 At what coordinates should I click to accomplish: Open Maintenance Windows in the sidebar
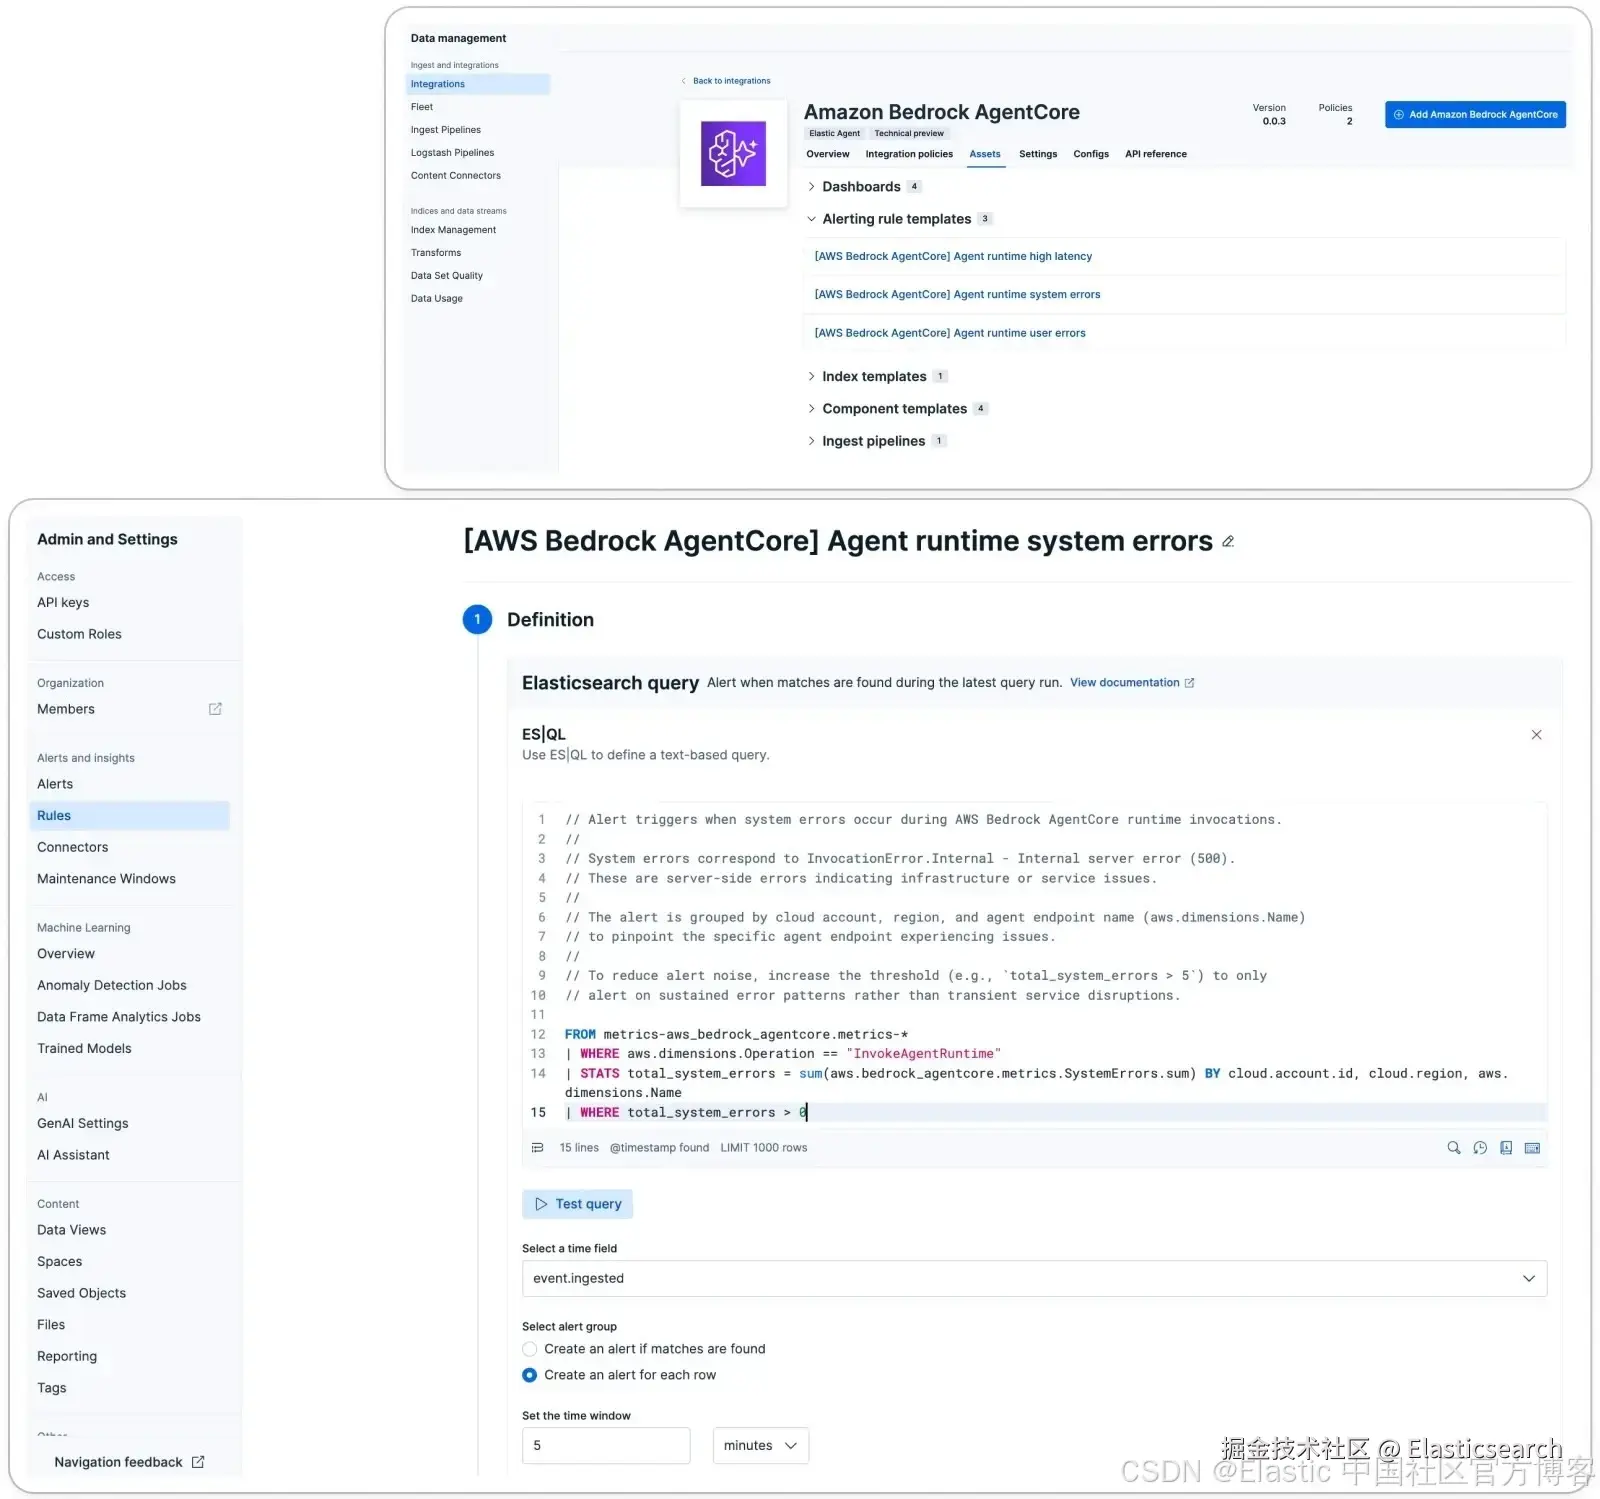[106, 879]
